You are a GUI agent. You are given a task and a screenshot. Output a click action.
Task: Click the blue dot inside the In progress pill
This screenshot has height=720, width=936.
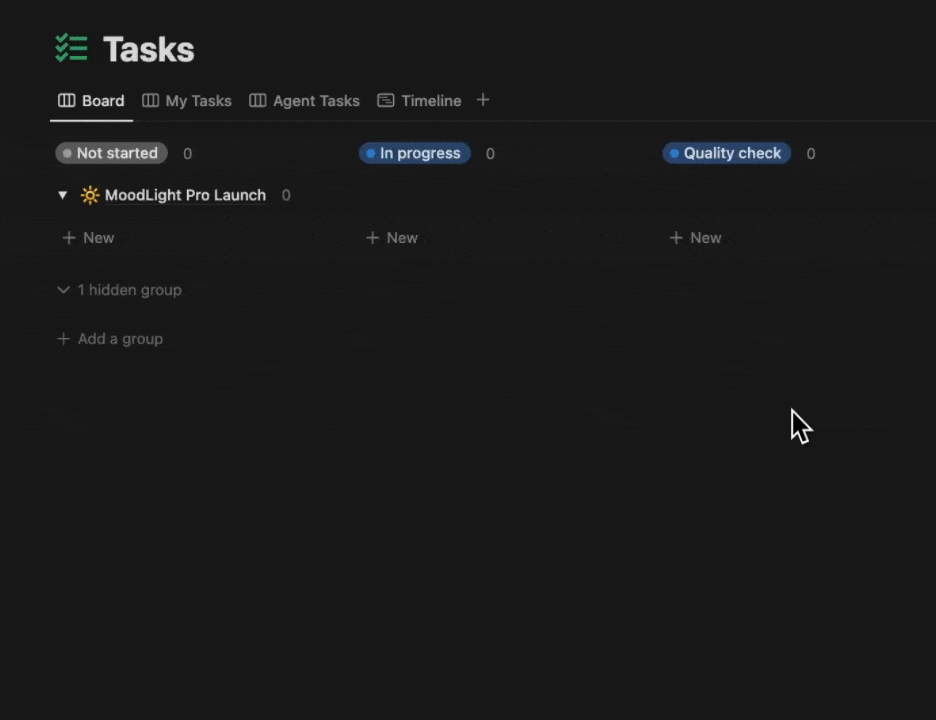pos(371,153)
